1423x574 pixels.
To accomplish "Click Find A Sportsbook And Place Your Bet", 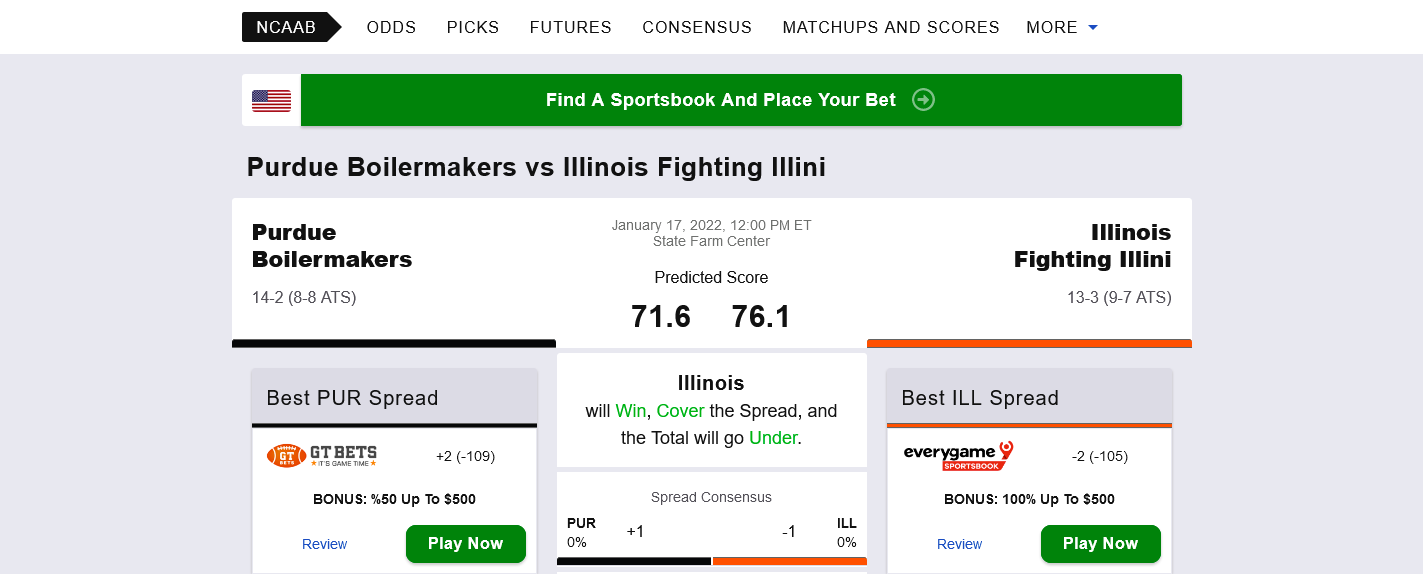I will tap(721, 100).
